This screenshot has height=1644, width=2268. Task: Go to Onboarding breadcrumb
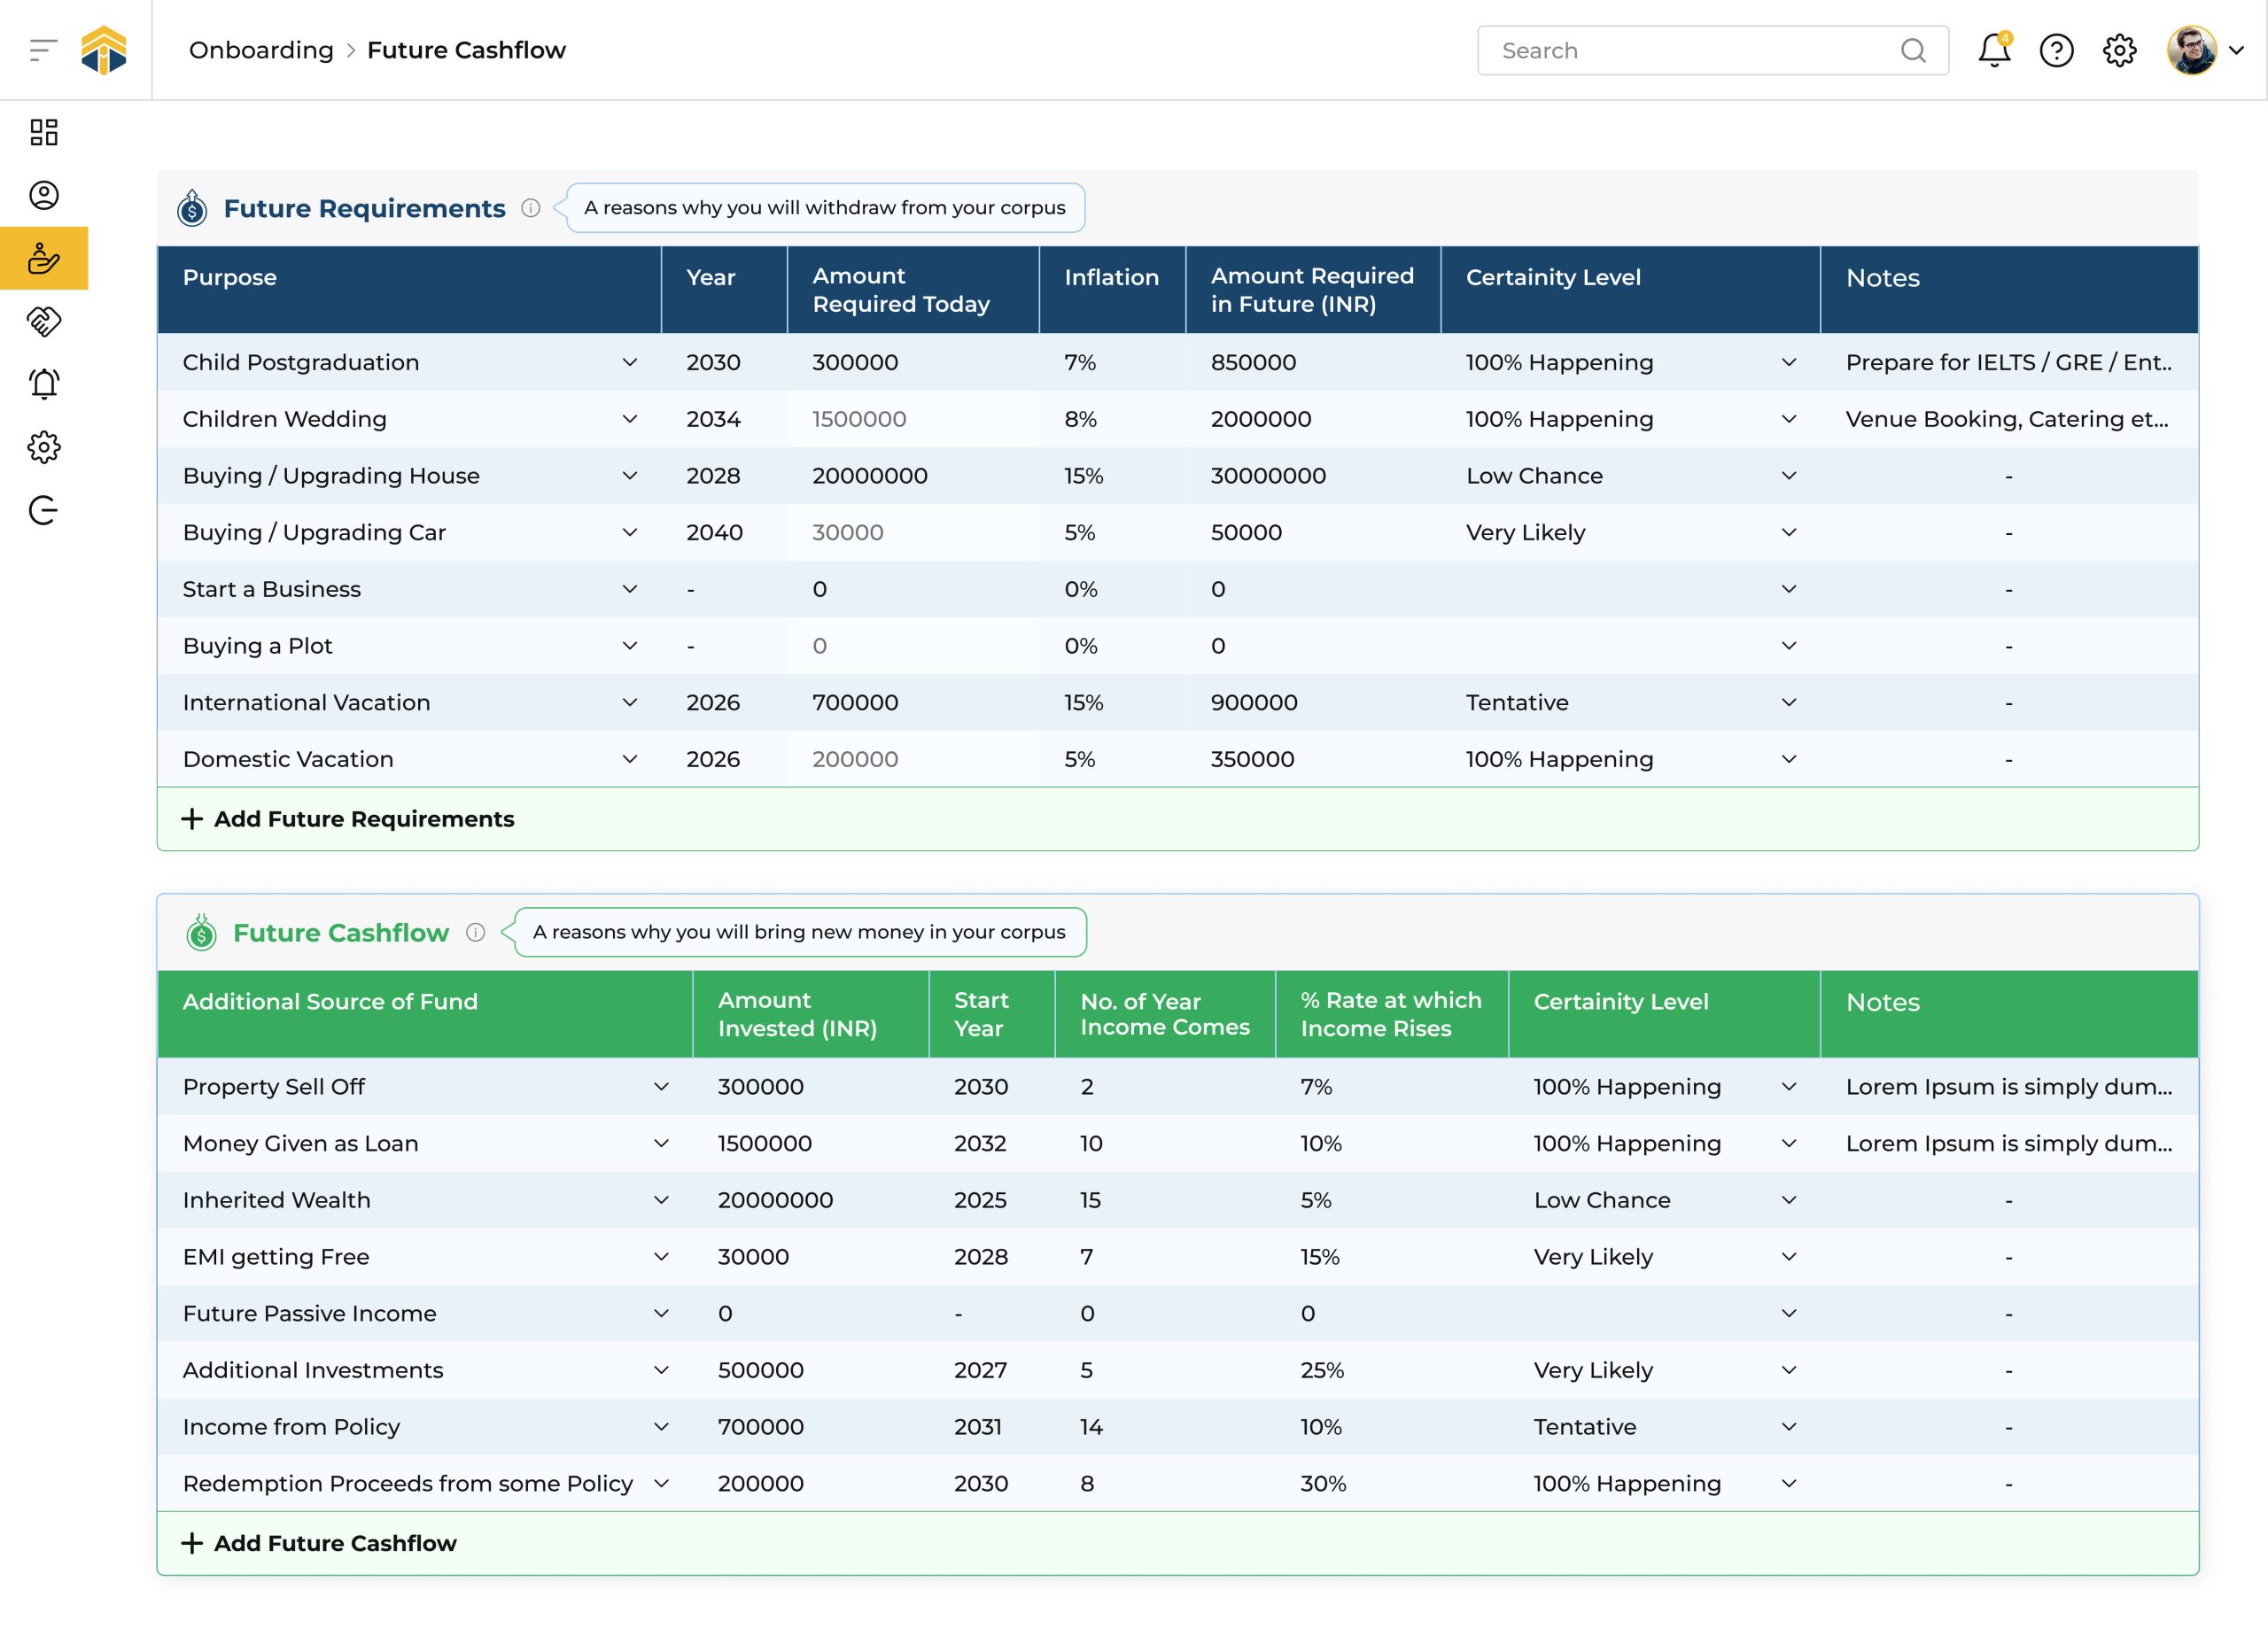coord(261,50)
